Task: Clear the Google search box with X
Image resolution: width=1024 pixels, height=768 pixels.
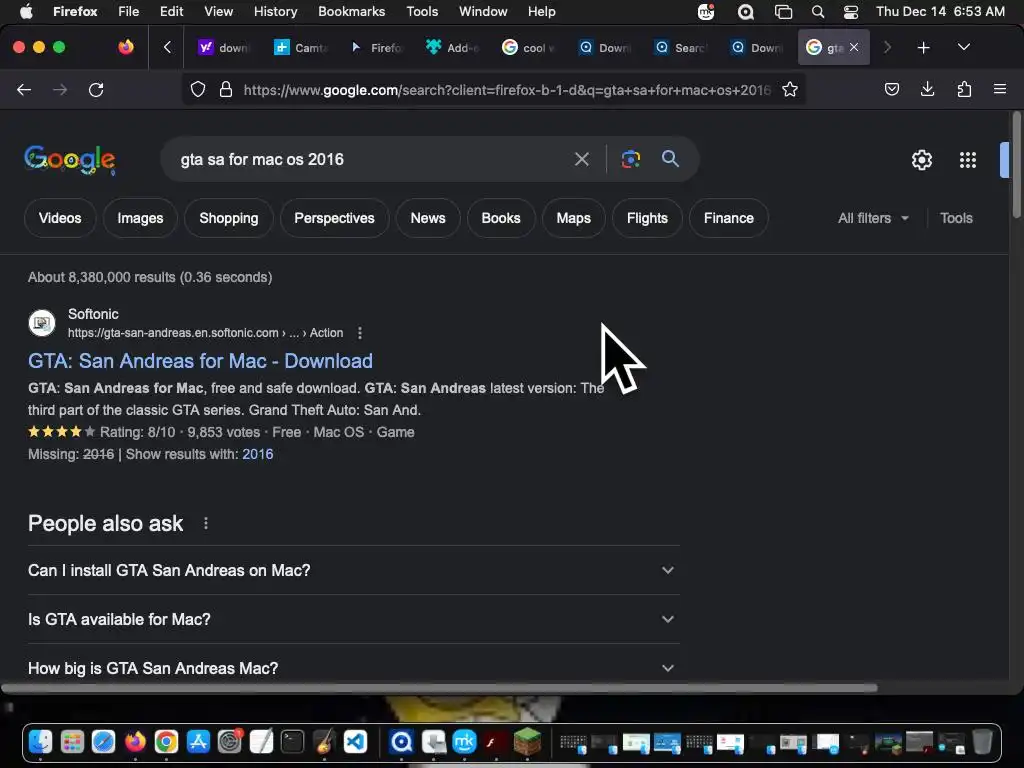Action: point(581,159)
